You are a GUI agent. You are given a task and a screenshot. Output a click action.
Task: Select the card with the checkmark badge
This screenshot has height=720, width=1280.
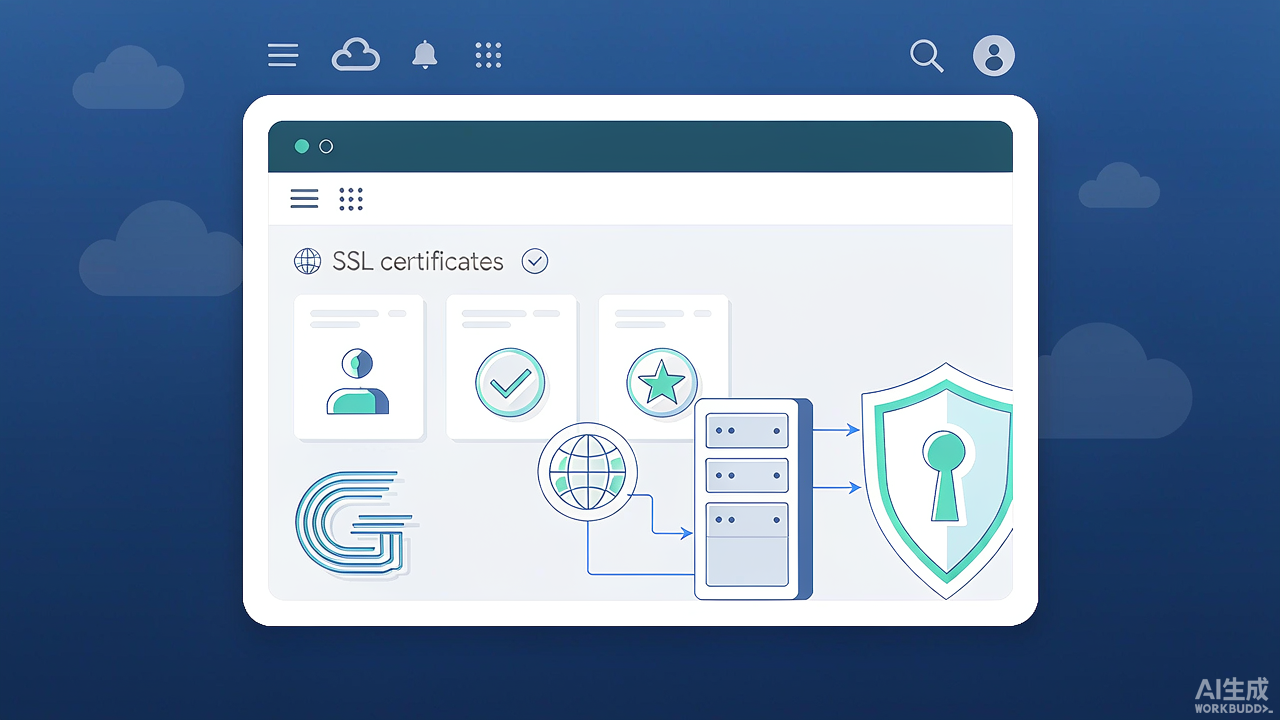click(x=511, y=367)
